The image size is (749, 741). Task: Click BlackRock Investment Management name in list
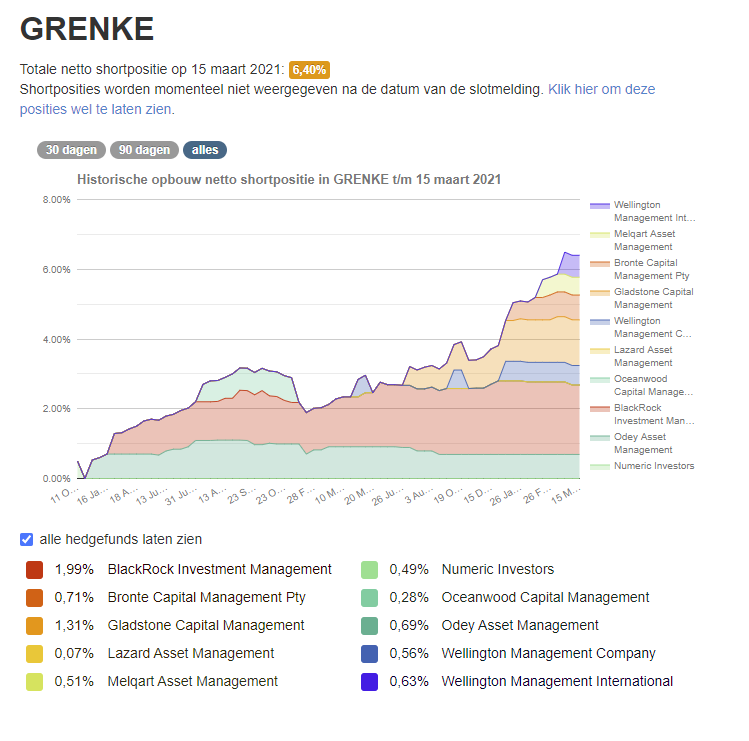click(x=219, y=569)
